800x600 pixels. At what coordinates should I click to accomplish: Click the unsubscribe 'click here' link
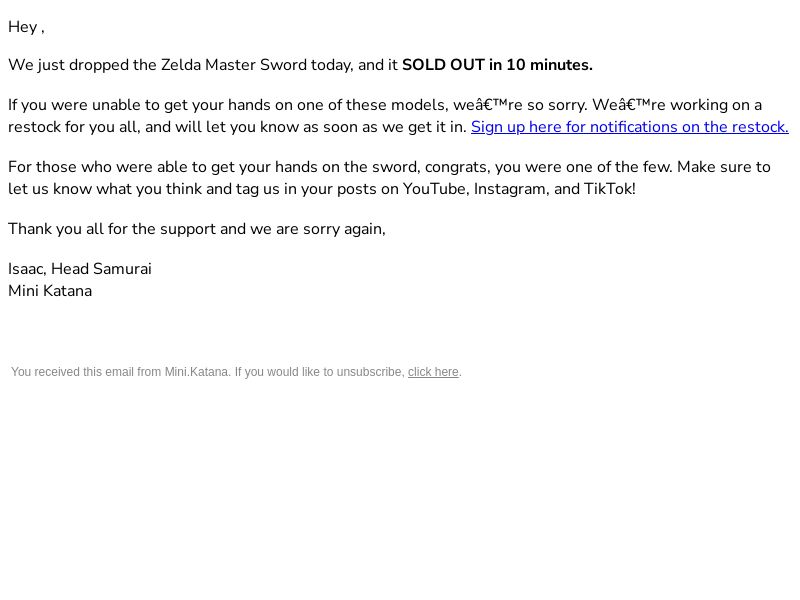(433, 372)
